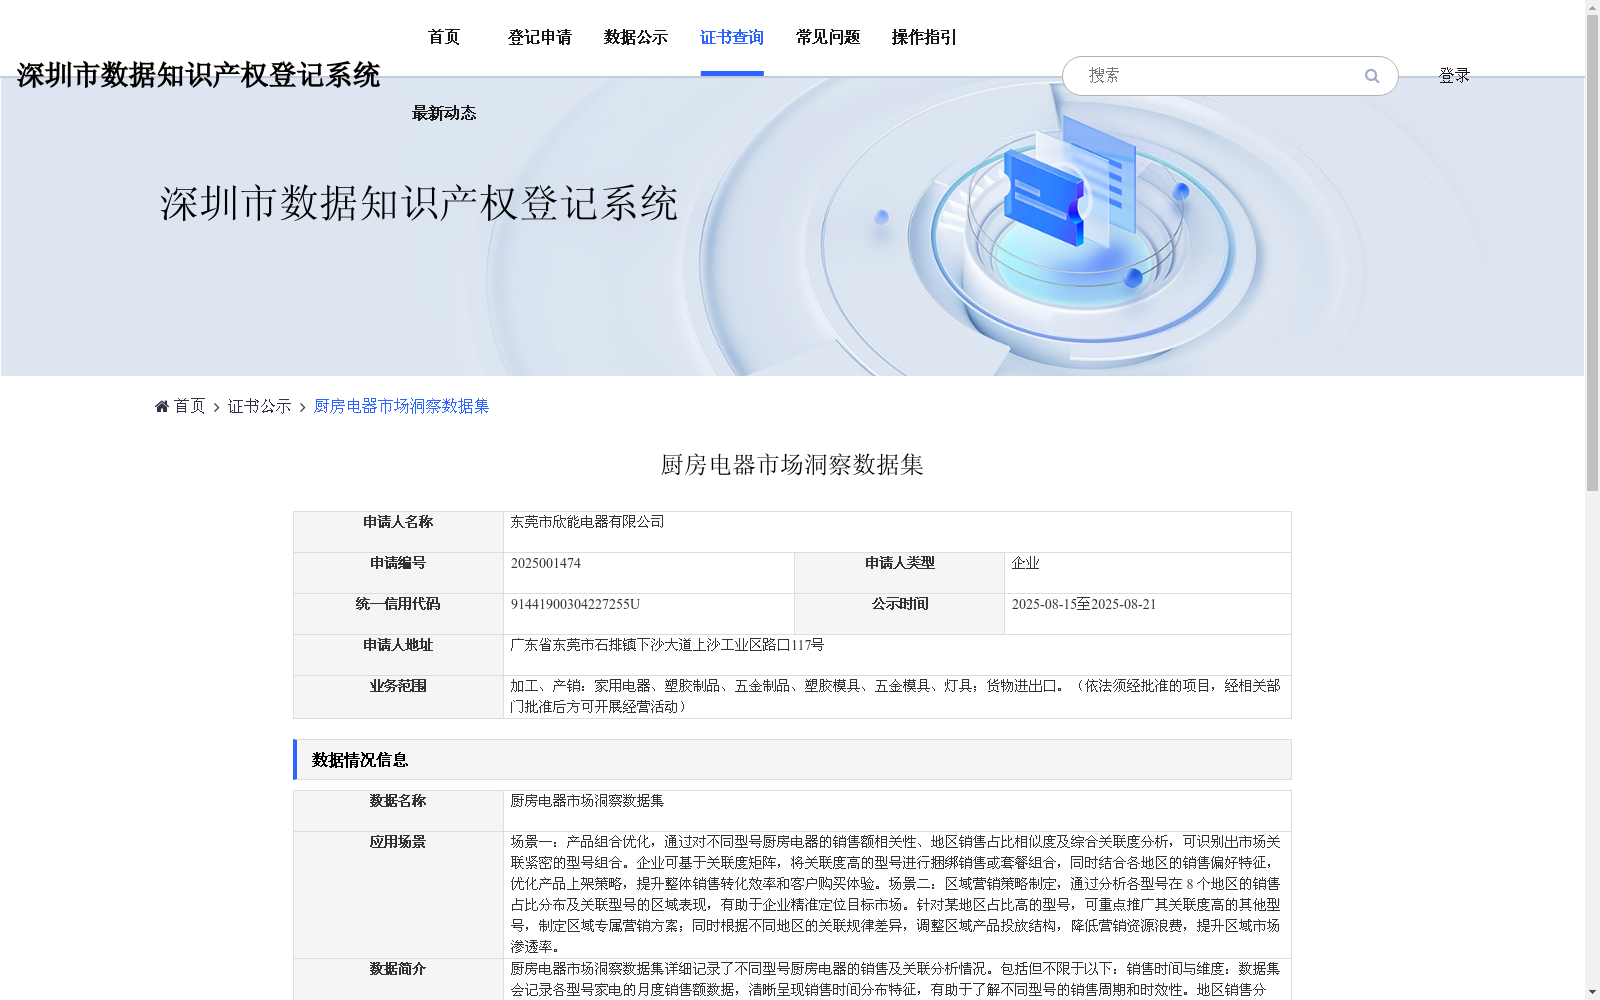Image resolution: width=1600 pixels, height=1000 pixels.
Task: Click the 数据情况信息 section header
Action: [x=792, y=760]
